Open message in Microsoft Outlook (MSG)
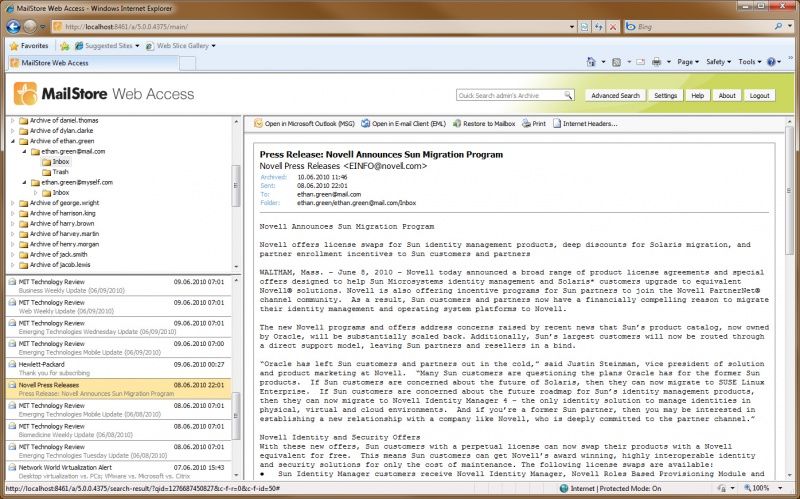800x499 pixels. (x=304, y=123)
